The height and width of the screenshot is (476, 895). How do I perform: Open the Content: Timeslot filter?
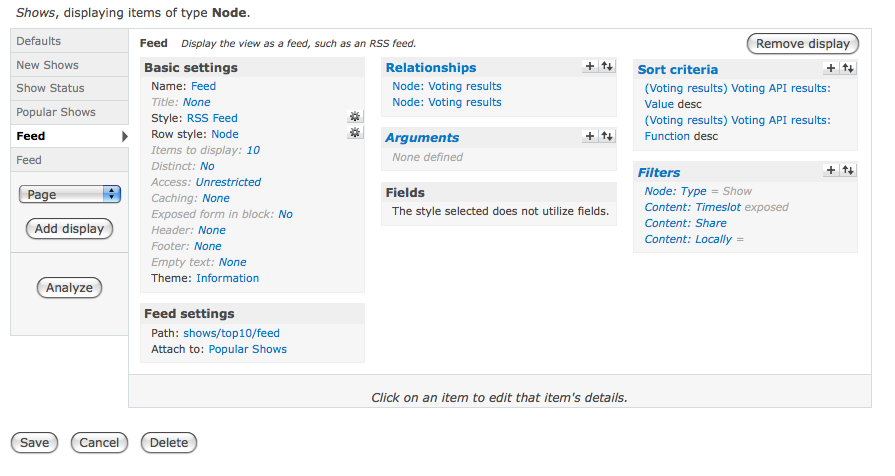tap(692, 207)
